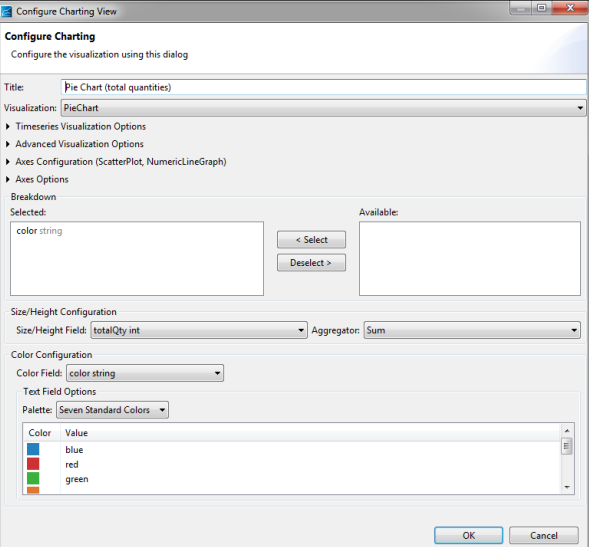
Task: Open the Palette Seven Standard Colors dropdown
Action: click(x=112, y=410)
